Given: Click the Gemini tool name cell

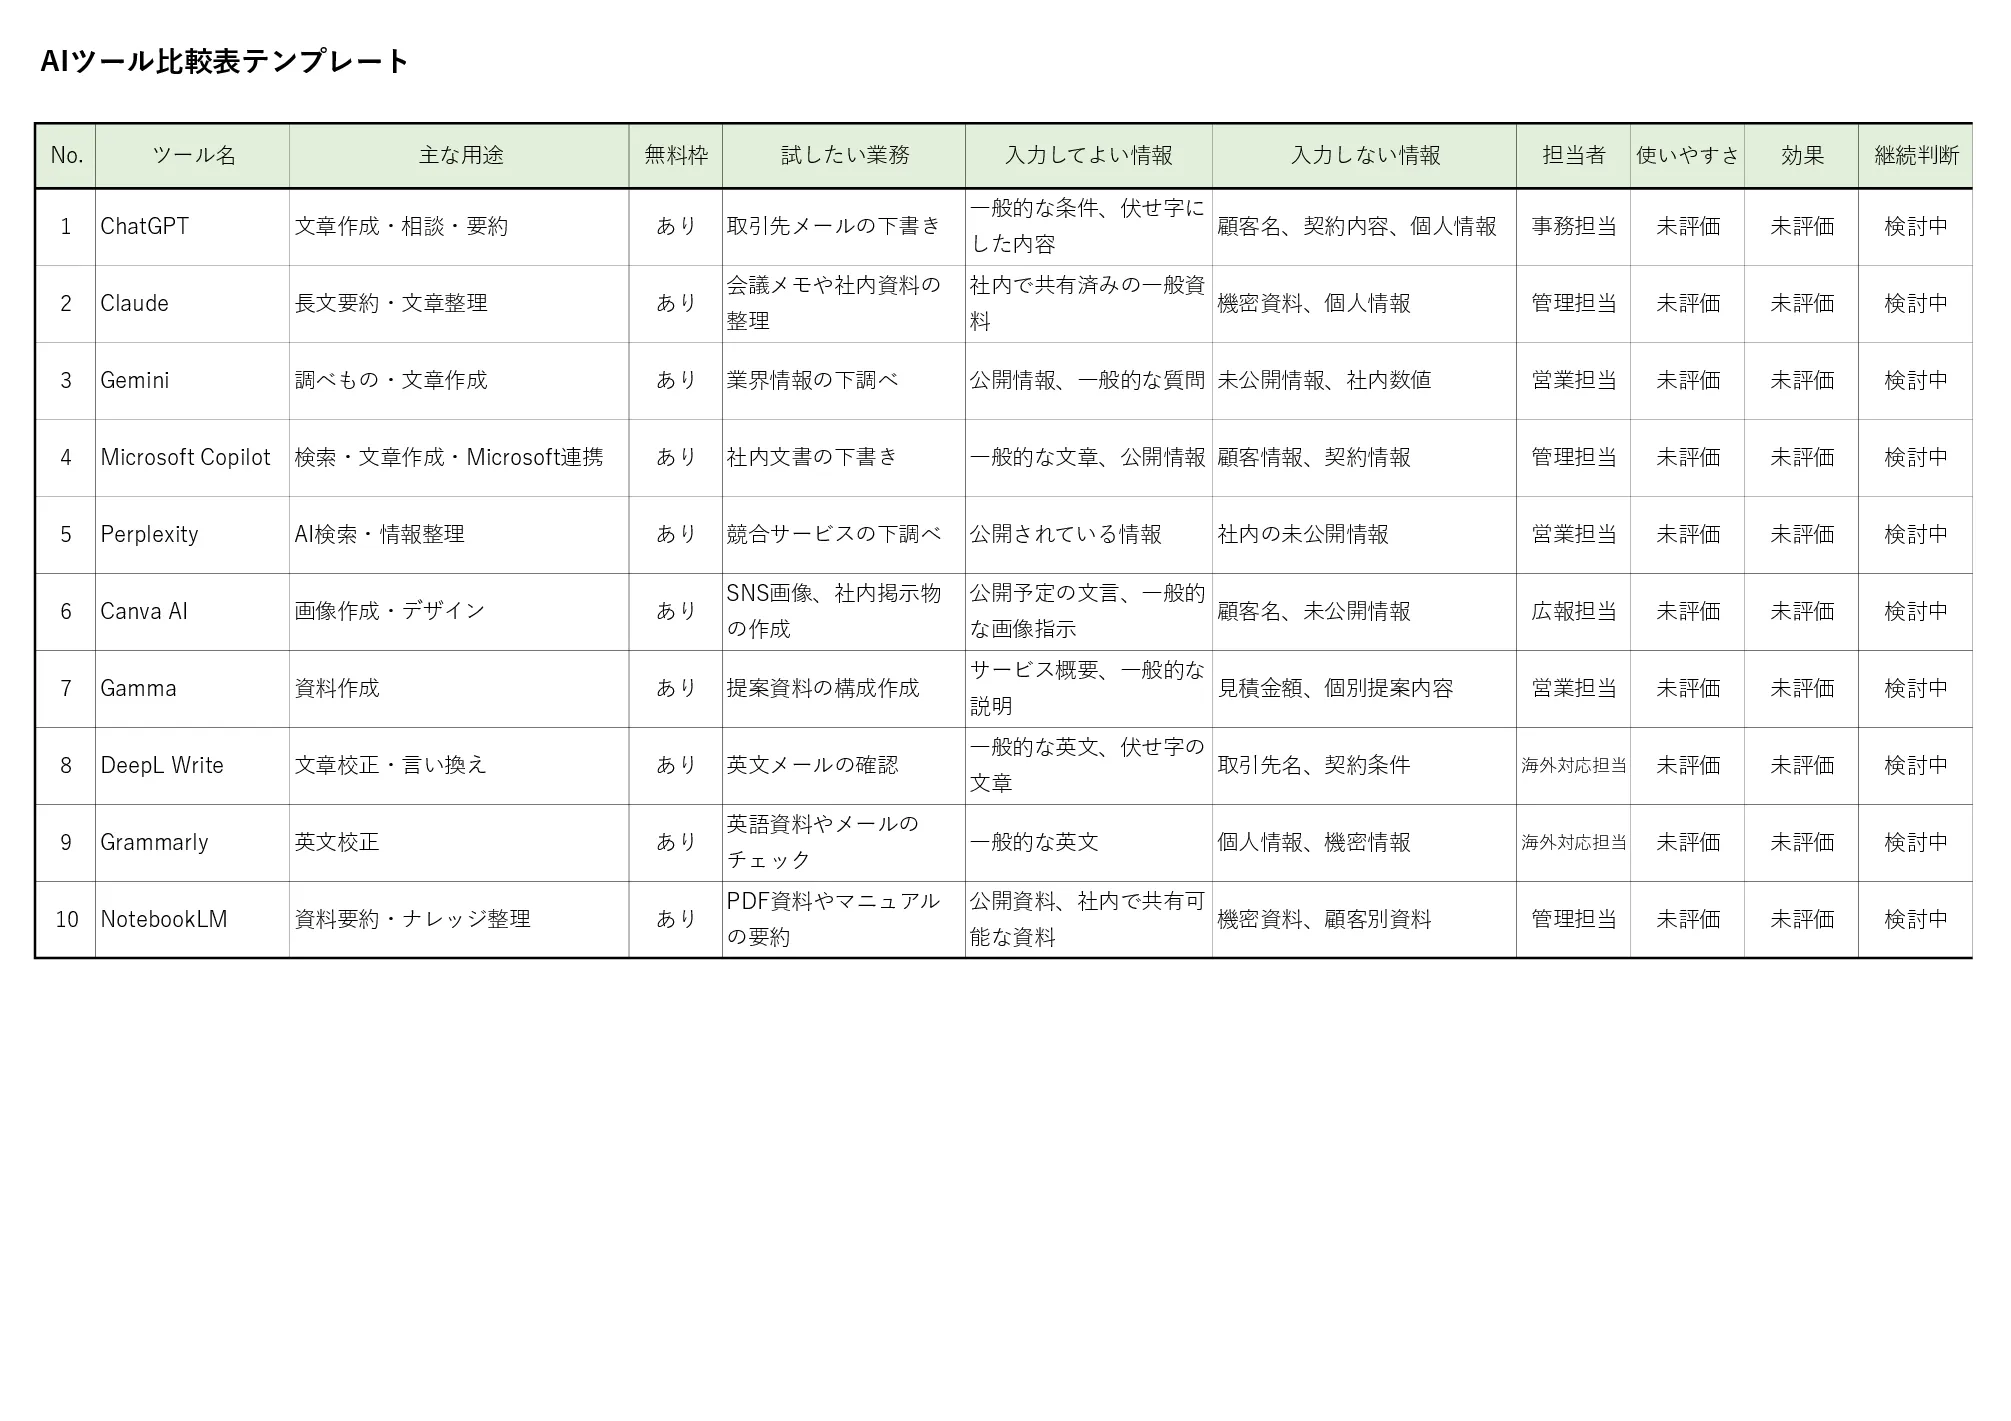Looking at the screenshot, I should 193,381.
